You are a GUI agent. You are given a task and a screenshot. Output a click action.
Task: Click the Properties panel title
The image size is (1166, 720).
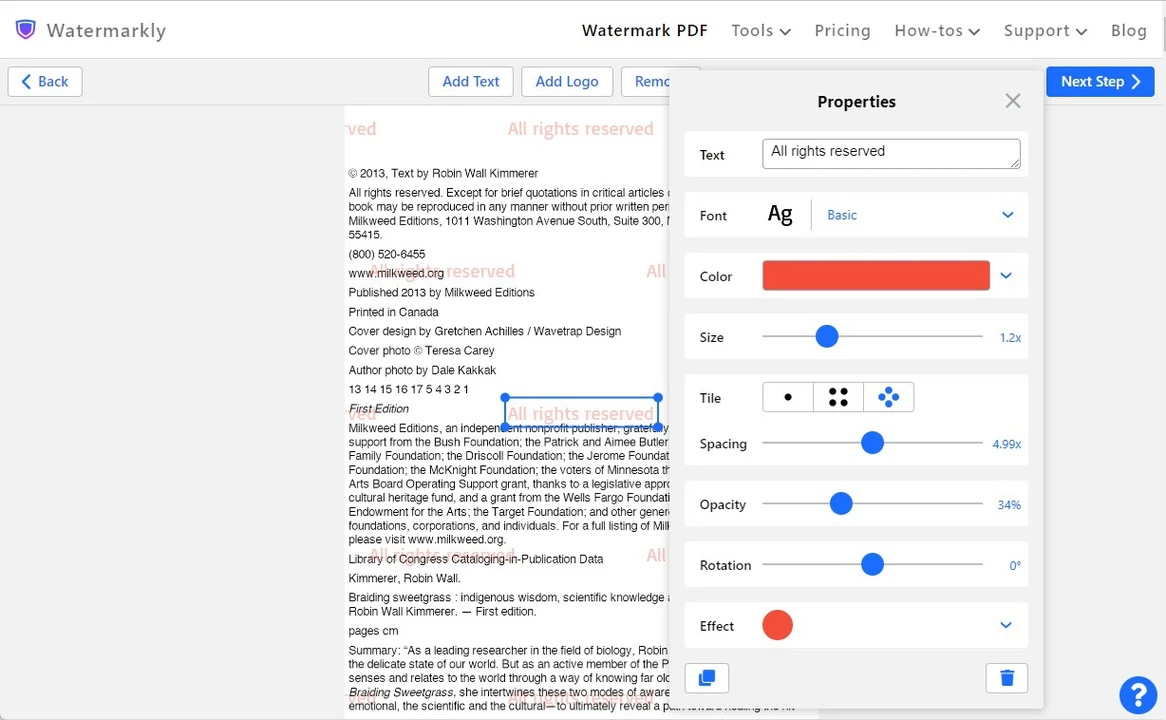pos(857,102)
